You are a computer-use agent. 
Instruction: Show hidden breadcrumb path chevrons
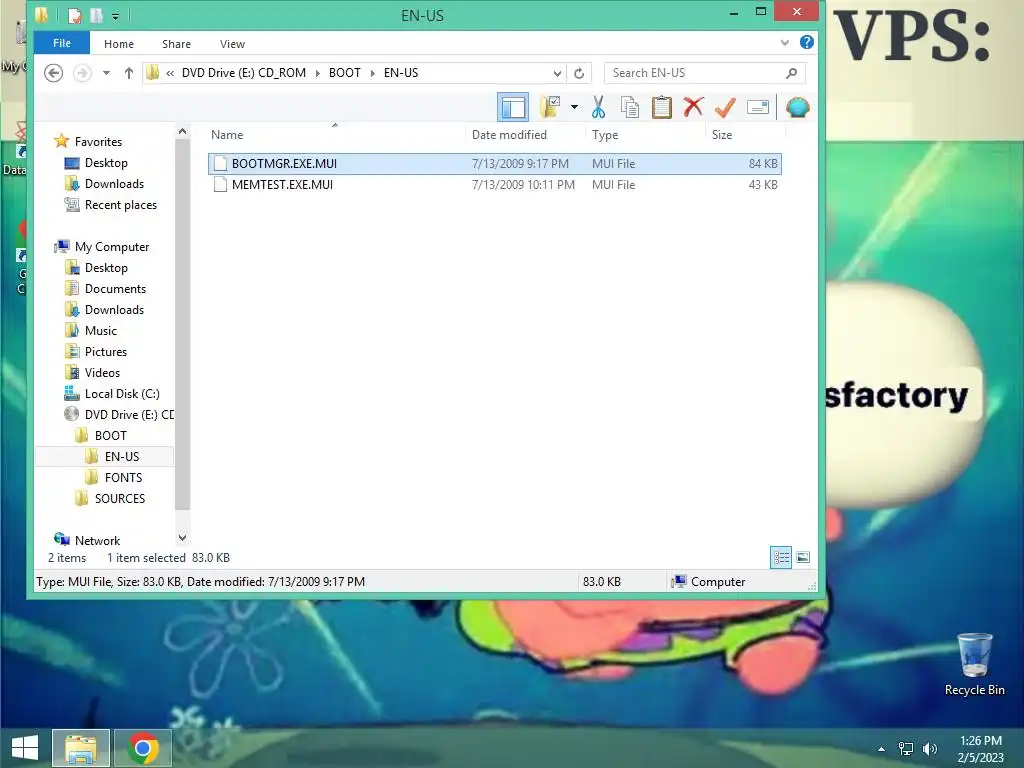(x=170, y=73)
